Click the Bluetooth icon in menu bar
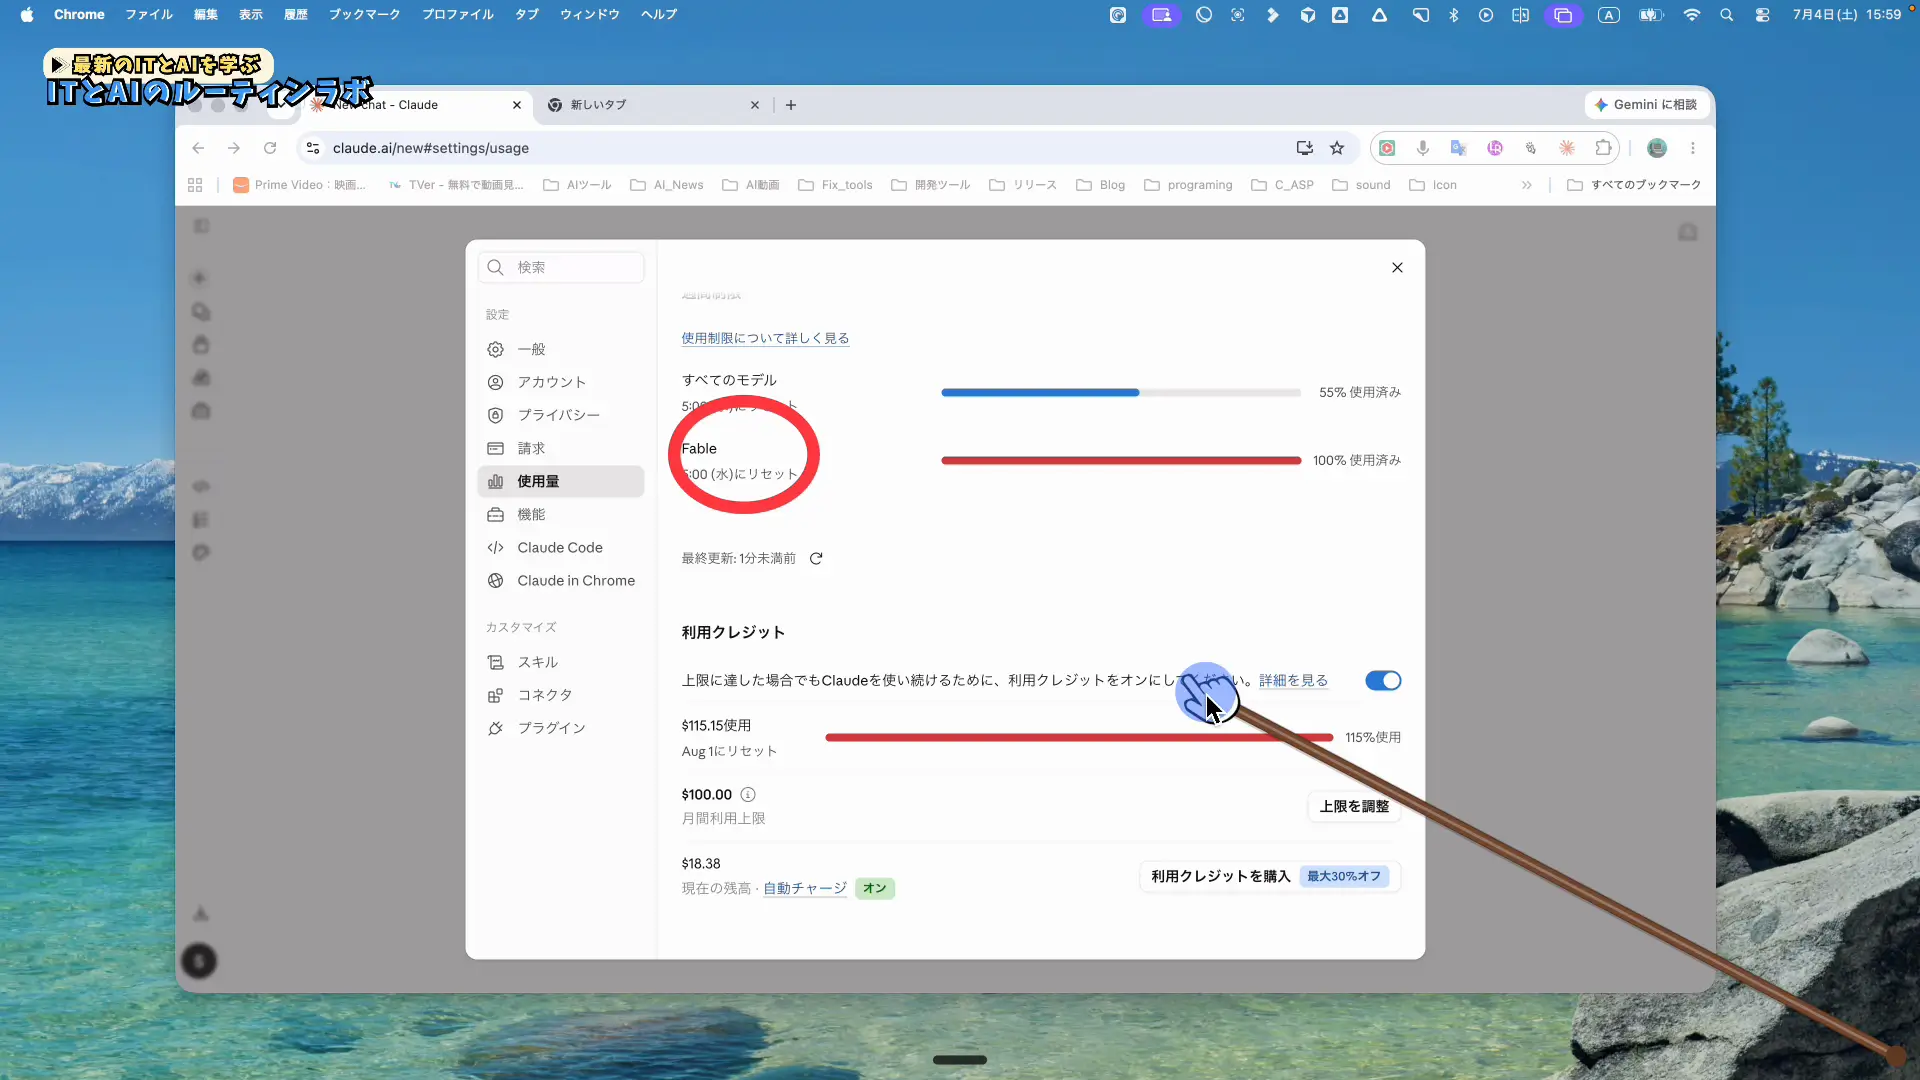The image size is (1920, 1080). pos(1454,15)
